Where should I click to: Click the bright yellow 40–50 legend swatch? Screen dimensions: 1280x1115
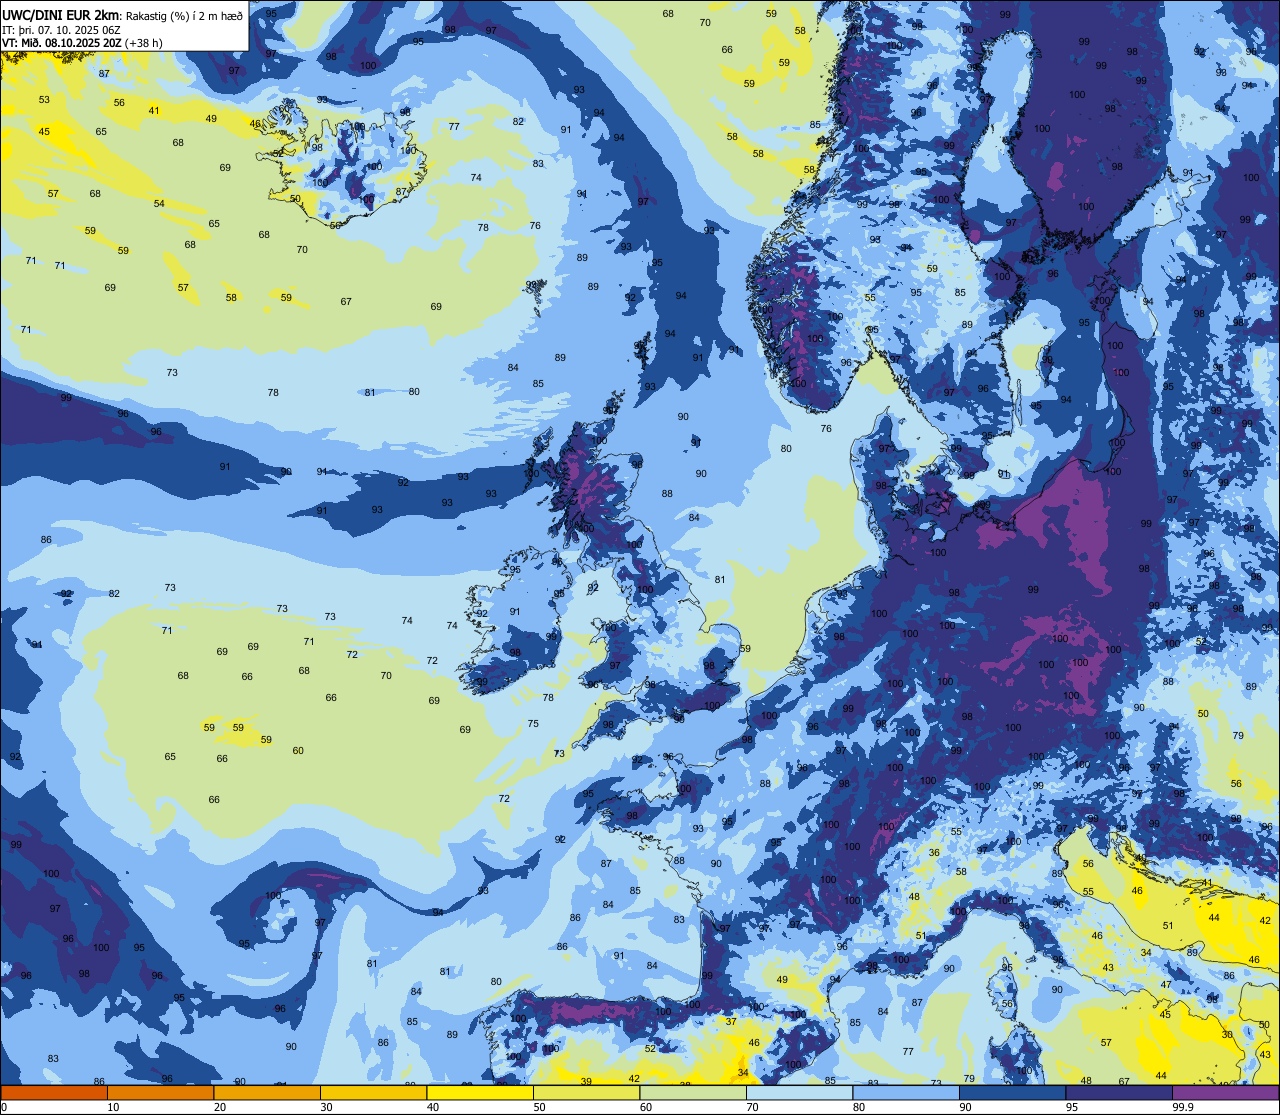pyautogui.click(x=480, y=1092)
